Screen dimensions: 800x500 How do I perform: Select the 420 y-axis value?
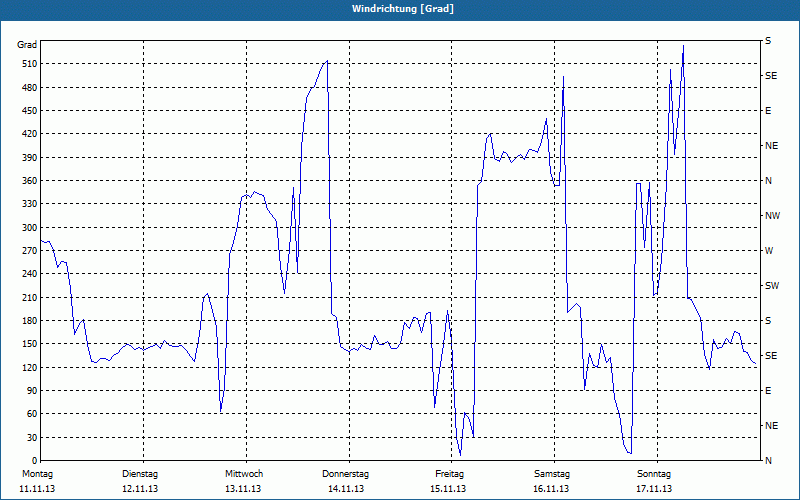30,134
